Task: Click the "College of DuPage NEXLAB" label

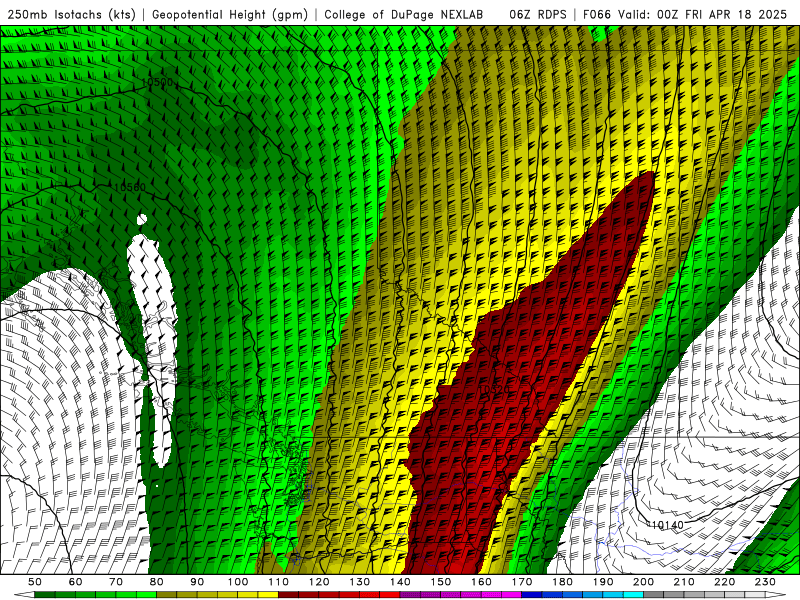Action: click(x=403, y=14)
